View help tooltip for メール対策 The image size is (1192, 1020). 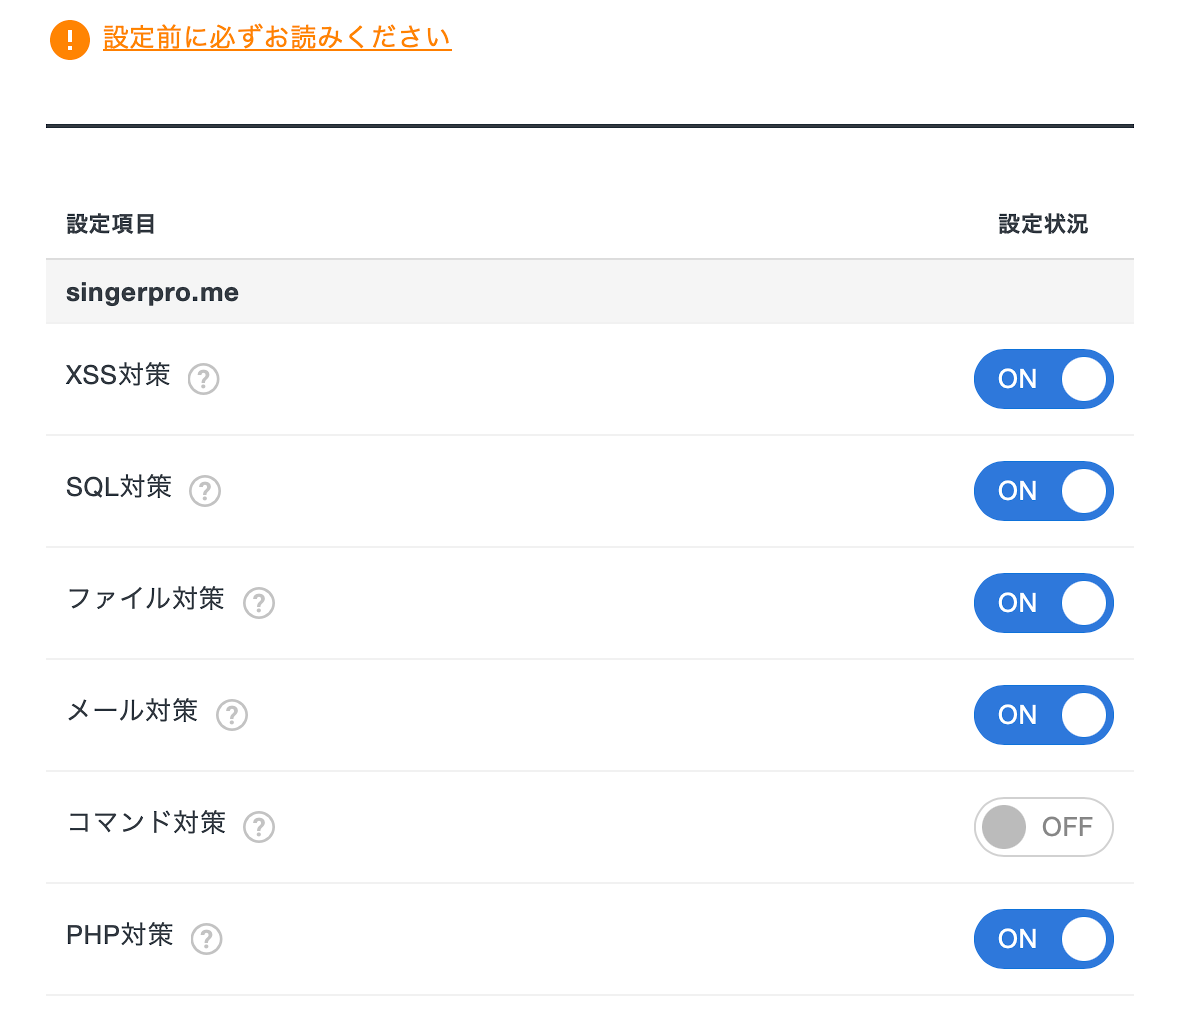click(x=232, y=715)
